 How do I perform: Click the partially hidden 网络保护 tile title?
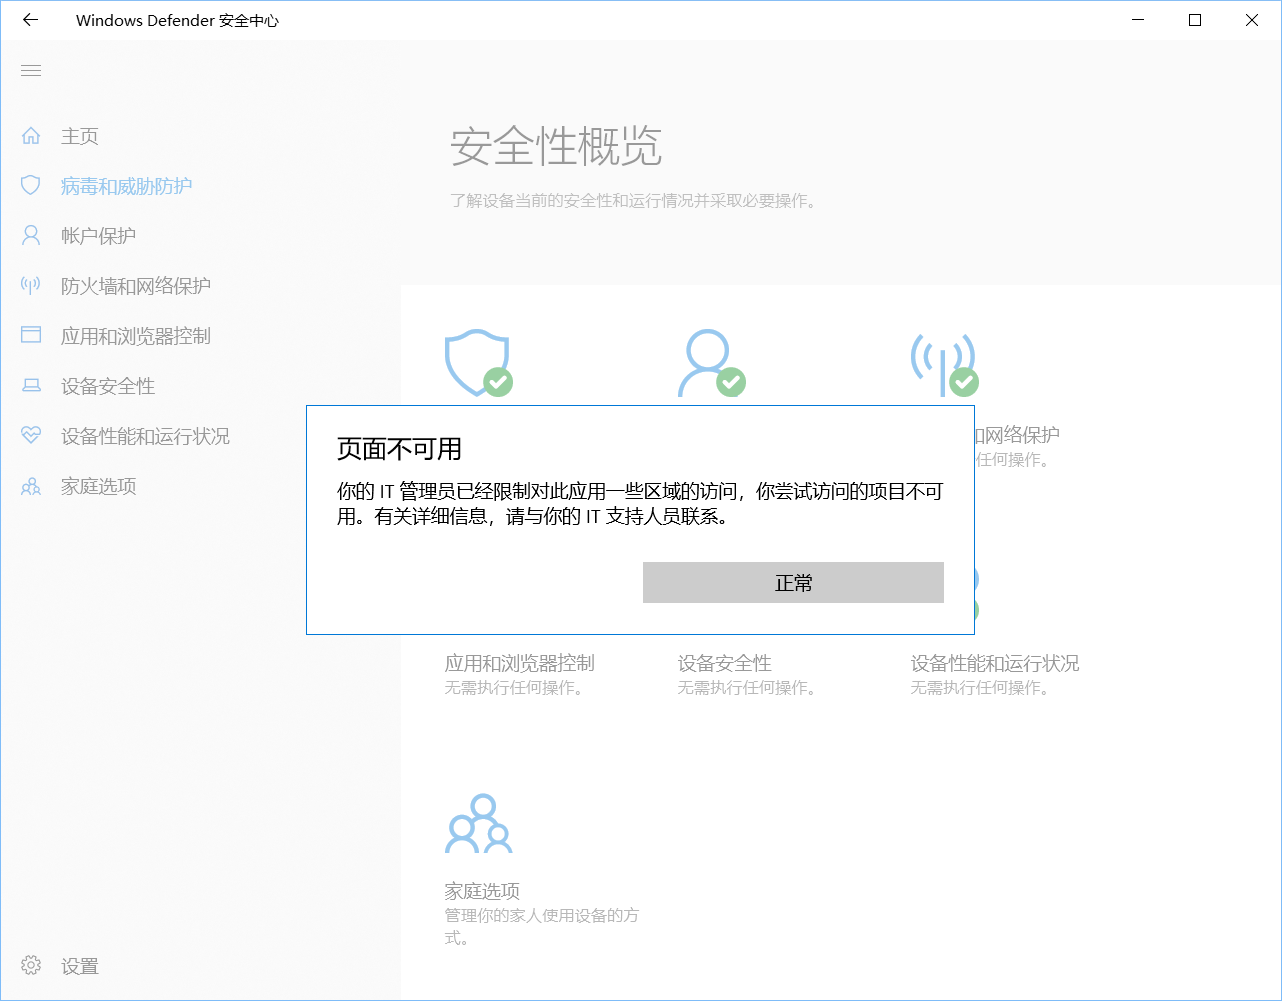1018,435
